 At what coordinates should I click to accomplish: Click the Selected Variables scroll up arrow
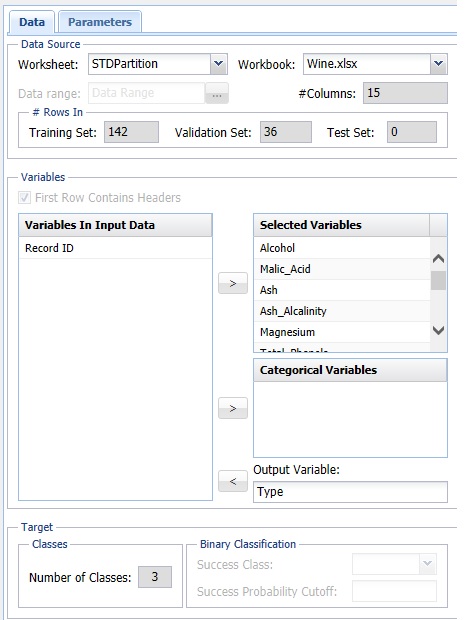tap(439, 259)
